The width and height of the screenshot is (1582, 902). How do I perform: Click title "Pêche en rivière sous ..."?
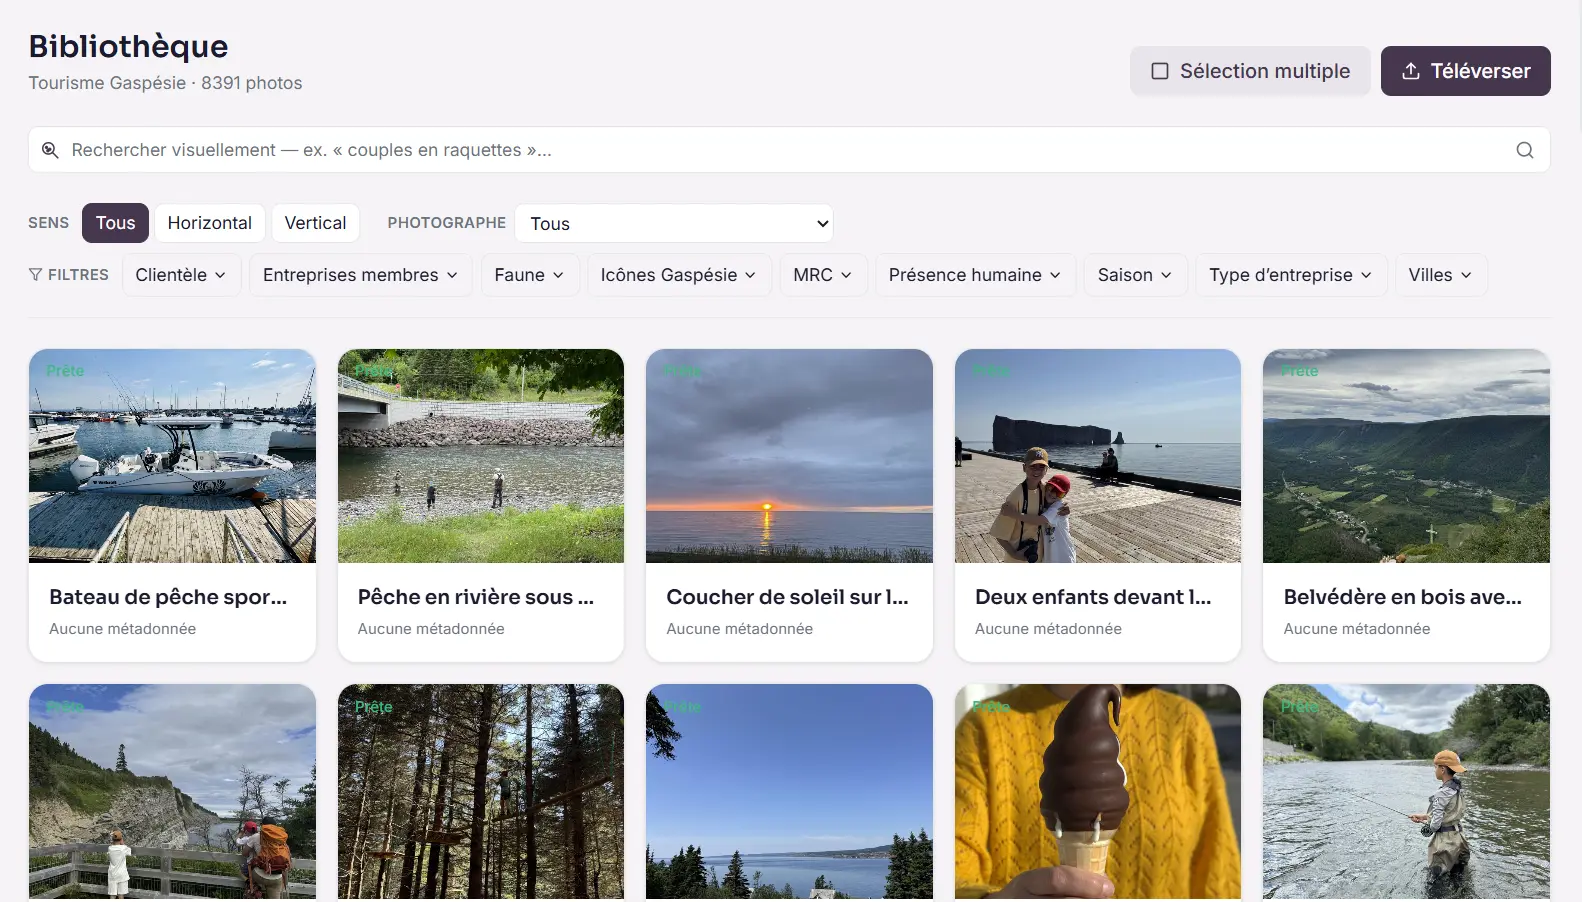[476, 597]
